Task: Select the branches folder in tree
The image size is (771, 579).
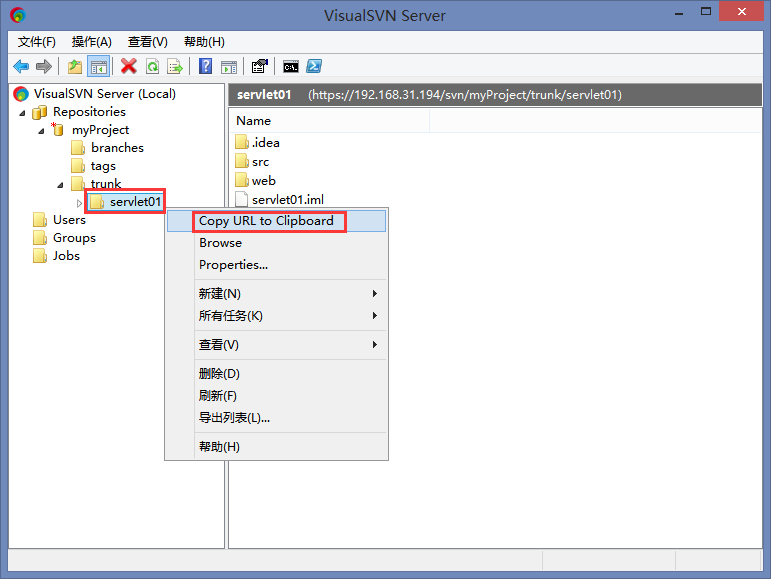Action: (x=117, y=147)
